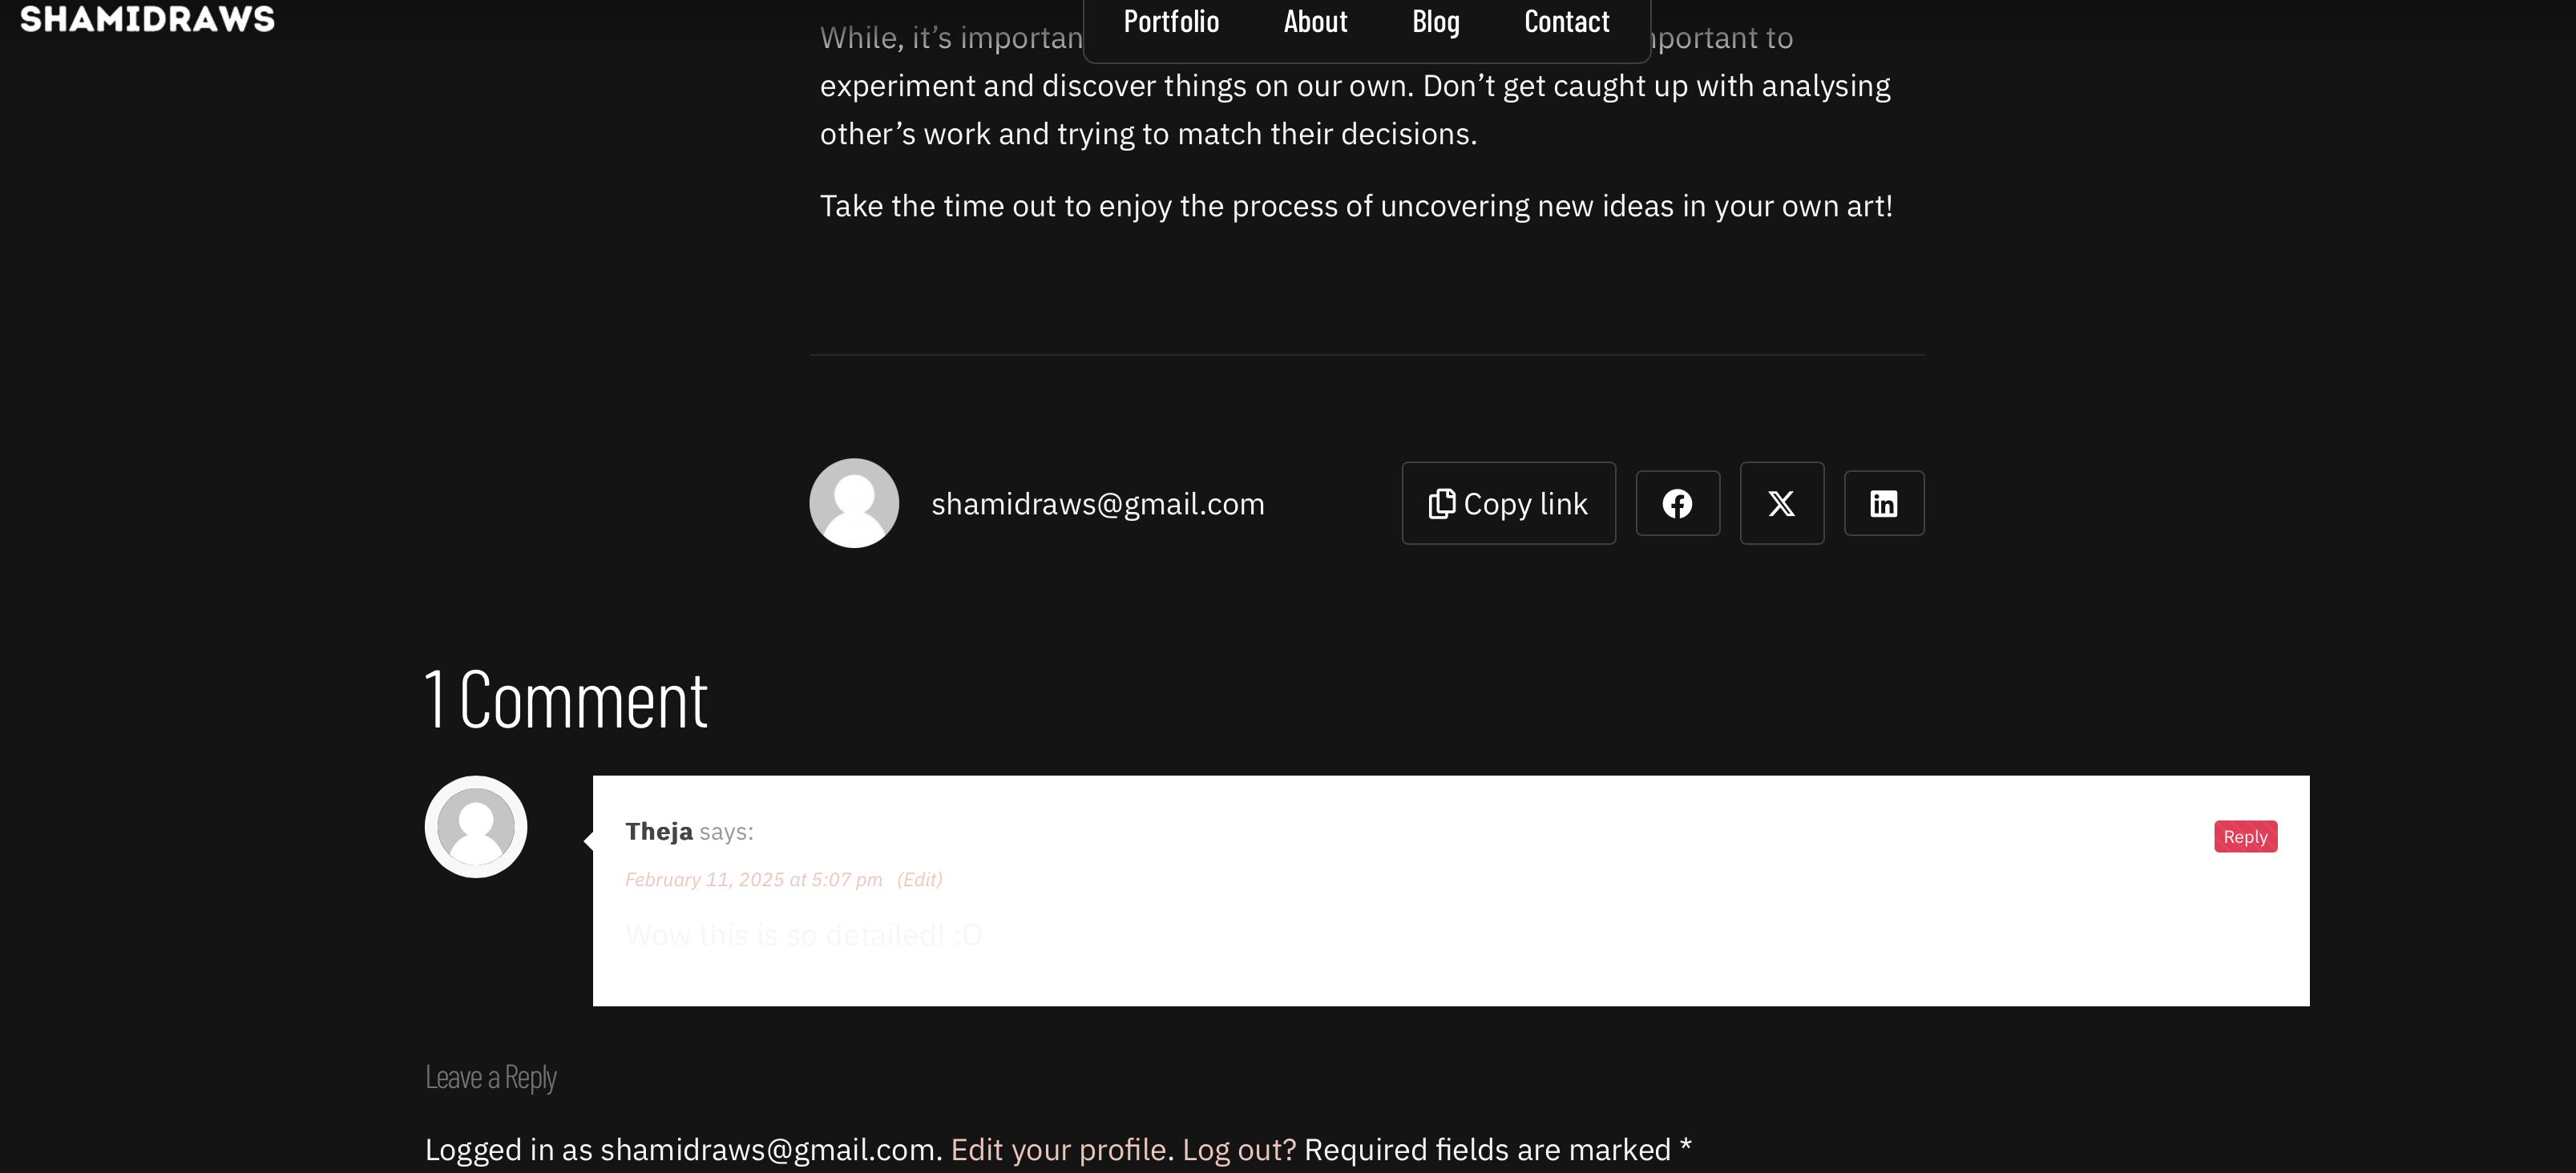Click the author name shamidraws@gmail.com

point(1097,504)
